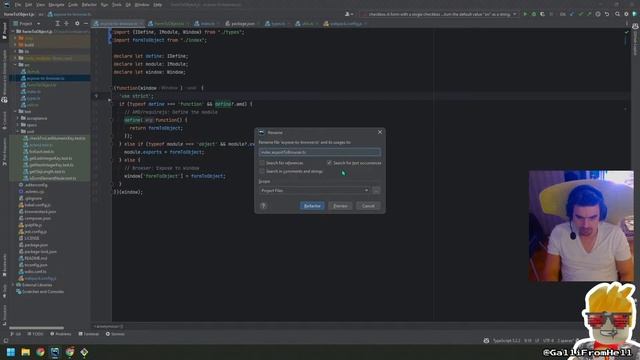Collapse the unit folder
Viewport: 640px width, 360px height.
(x=18, y=131)
